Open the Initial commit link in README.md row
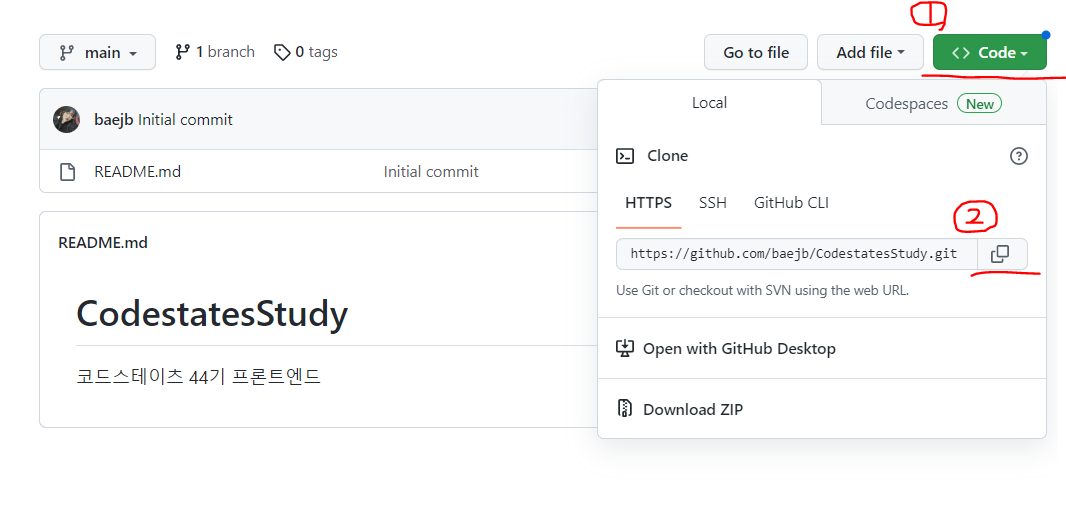This screenshot has height=520, width=1066. [x=431, y=172]
